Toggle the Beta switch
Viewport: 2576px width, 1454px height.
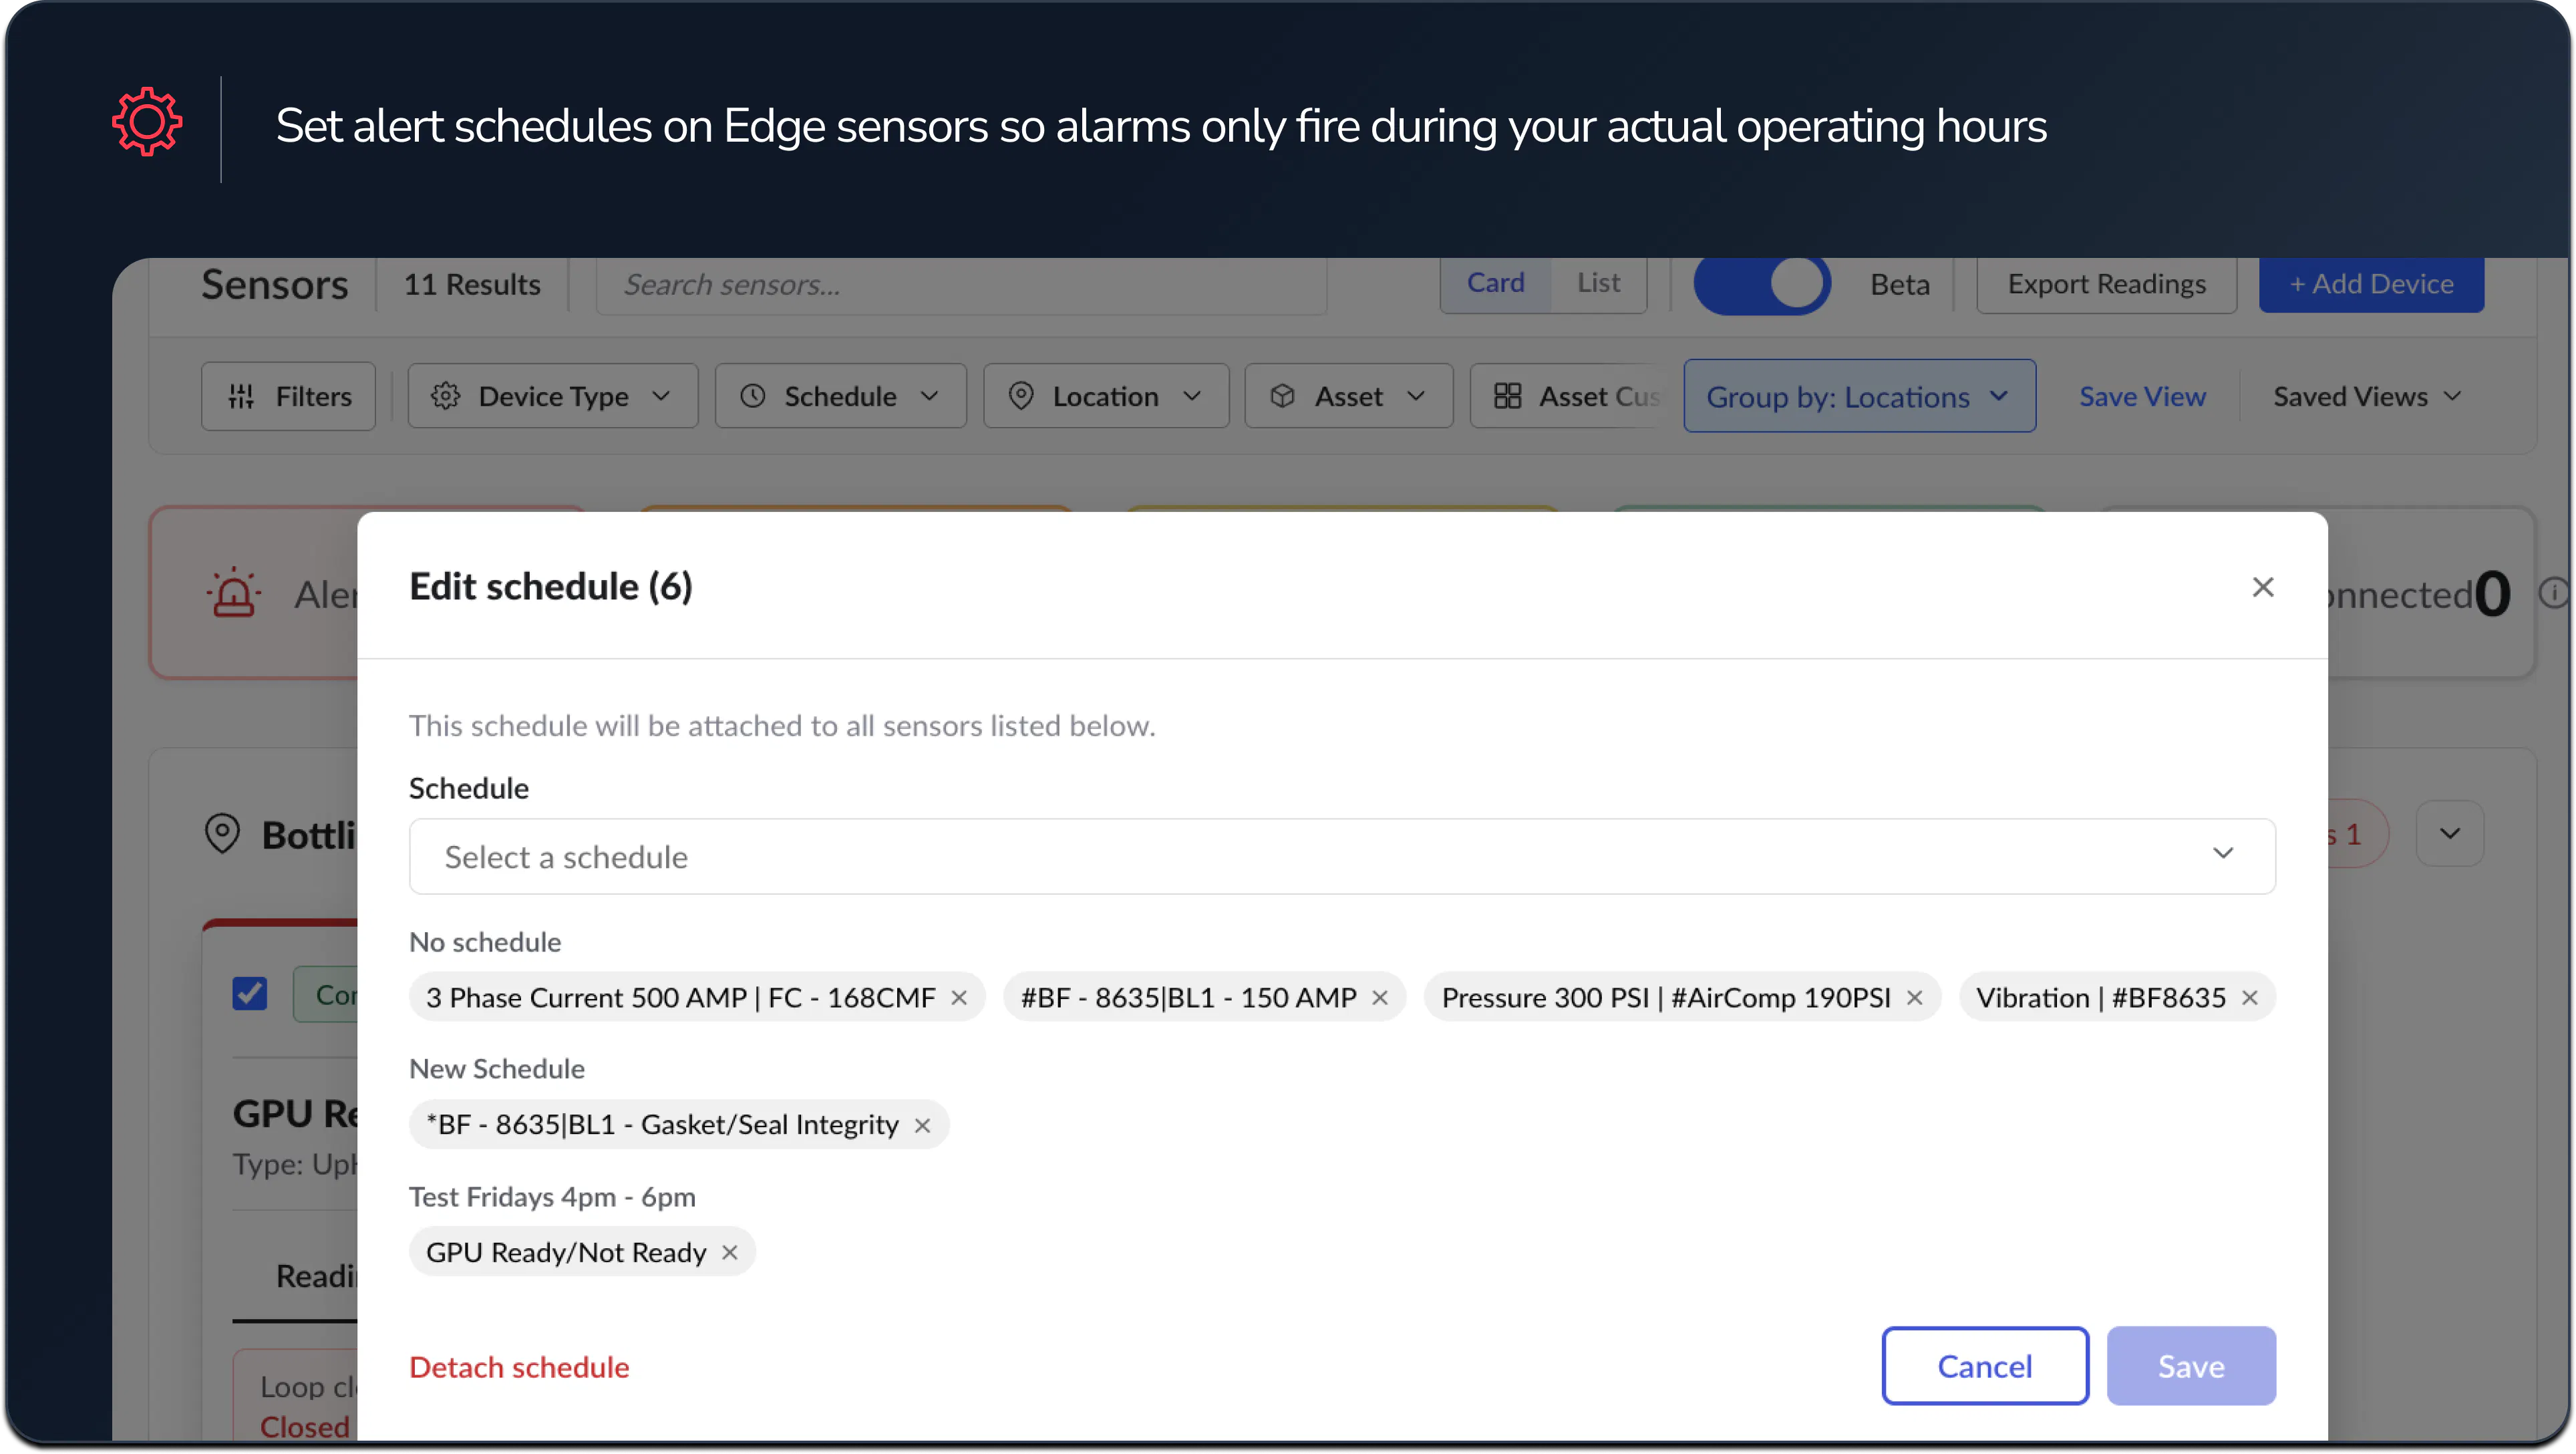pos(1762,284)
